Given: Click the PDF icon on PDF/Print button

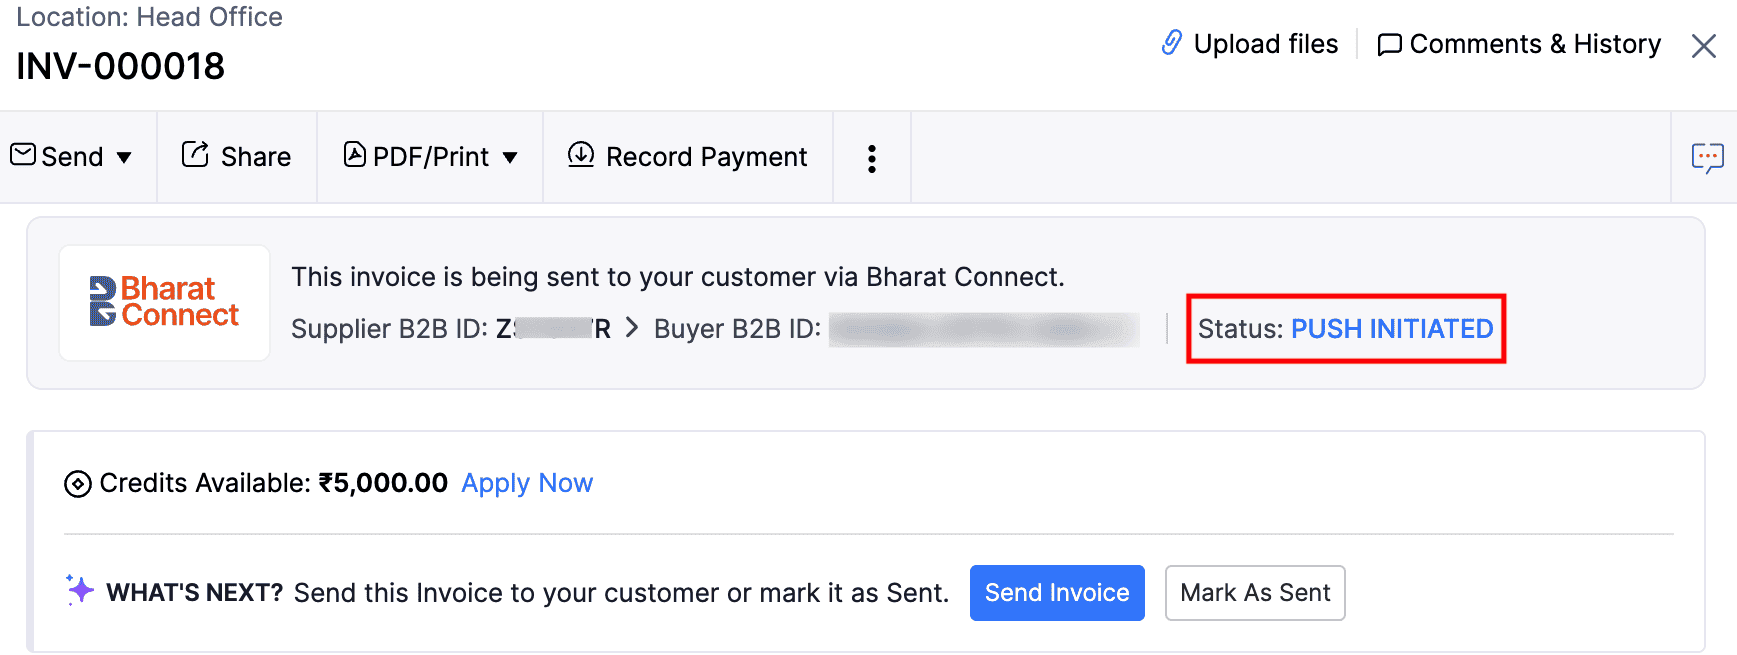Looking at the screenshot, I should (x=355, y=155).
